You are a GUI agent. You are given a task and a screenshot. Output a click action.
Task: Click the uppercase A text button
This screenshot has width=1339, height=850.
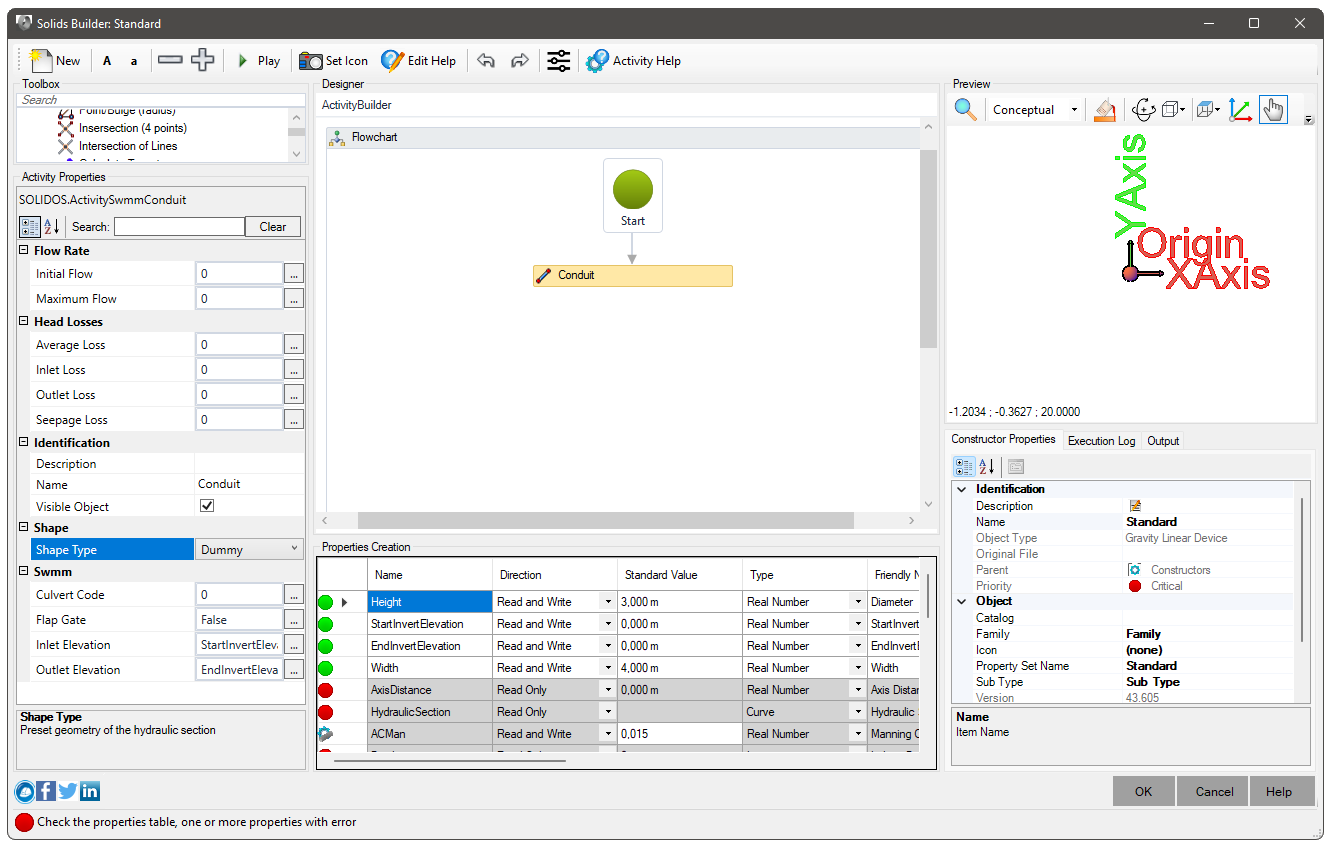coord(107,61)
